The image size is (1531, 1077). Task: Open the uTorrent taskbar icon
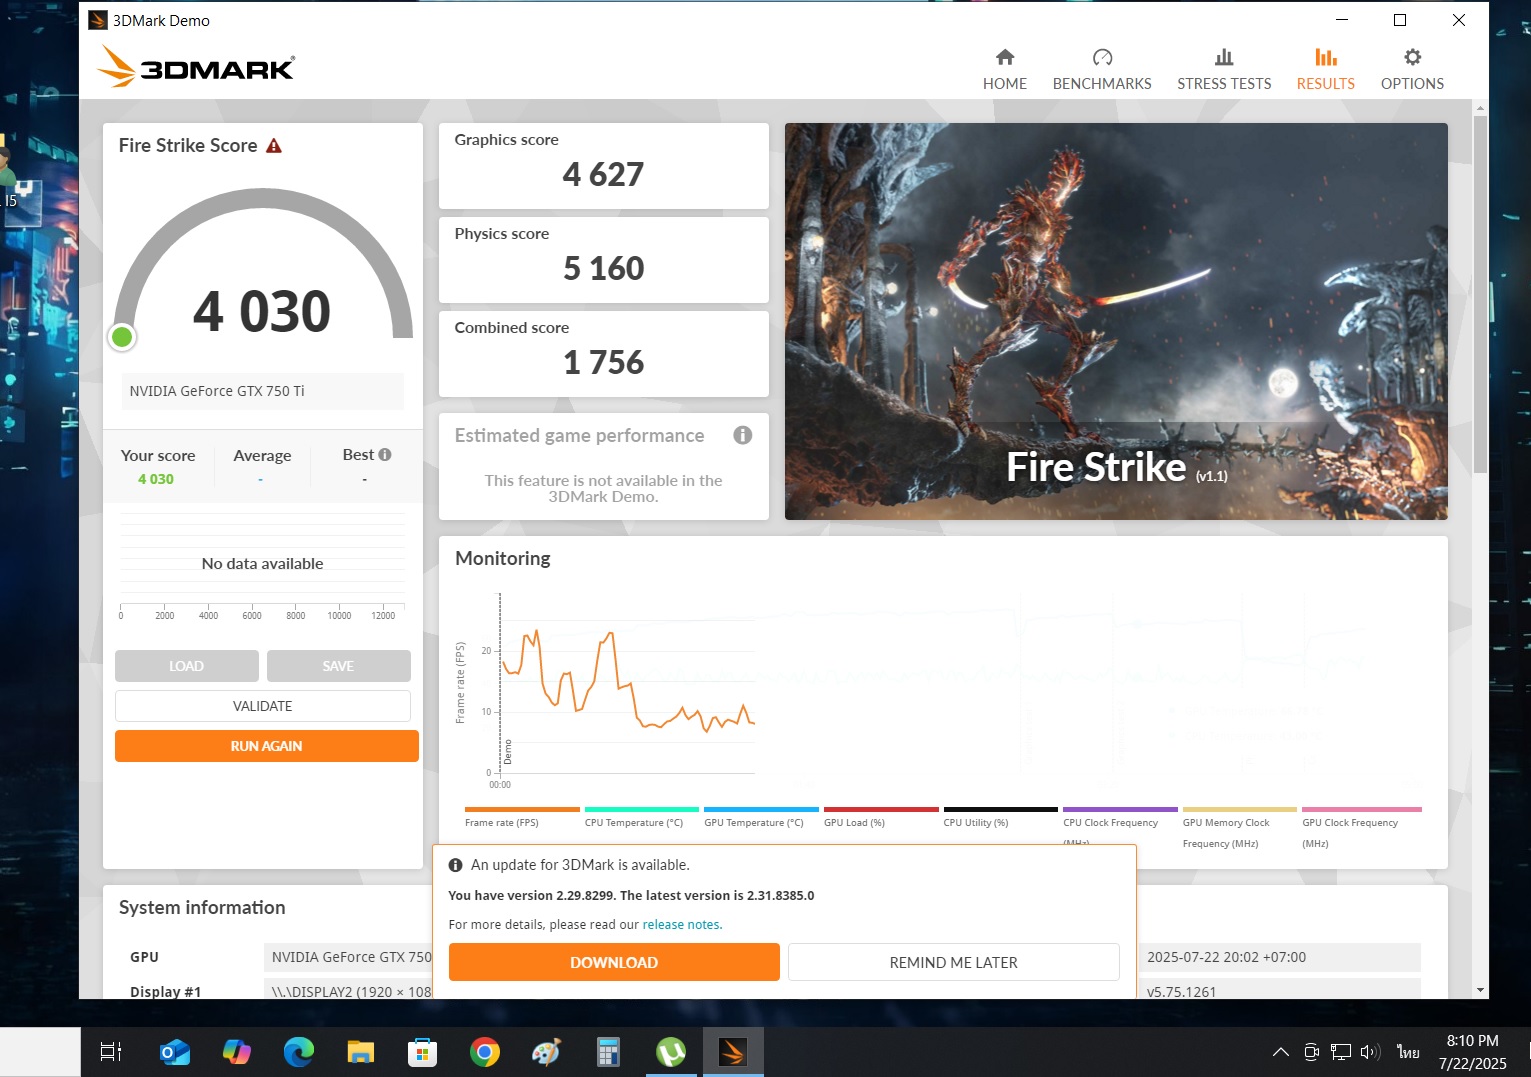point(670,1052)
